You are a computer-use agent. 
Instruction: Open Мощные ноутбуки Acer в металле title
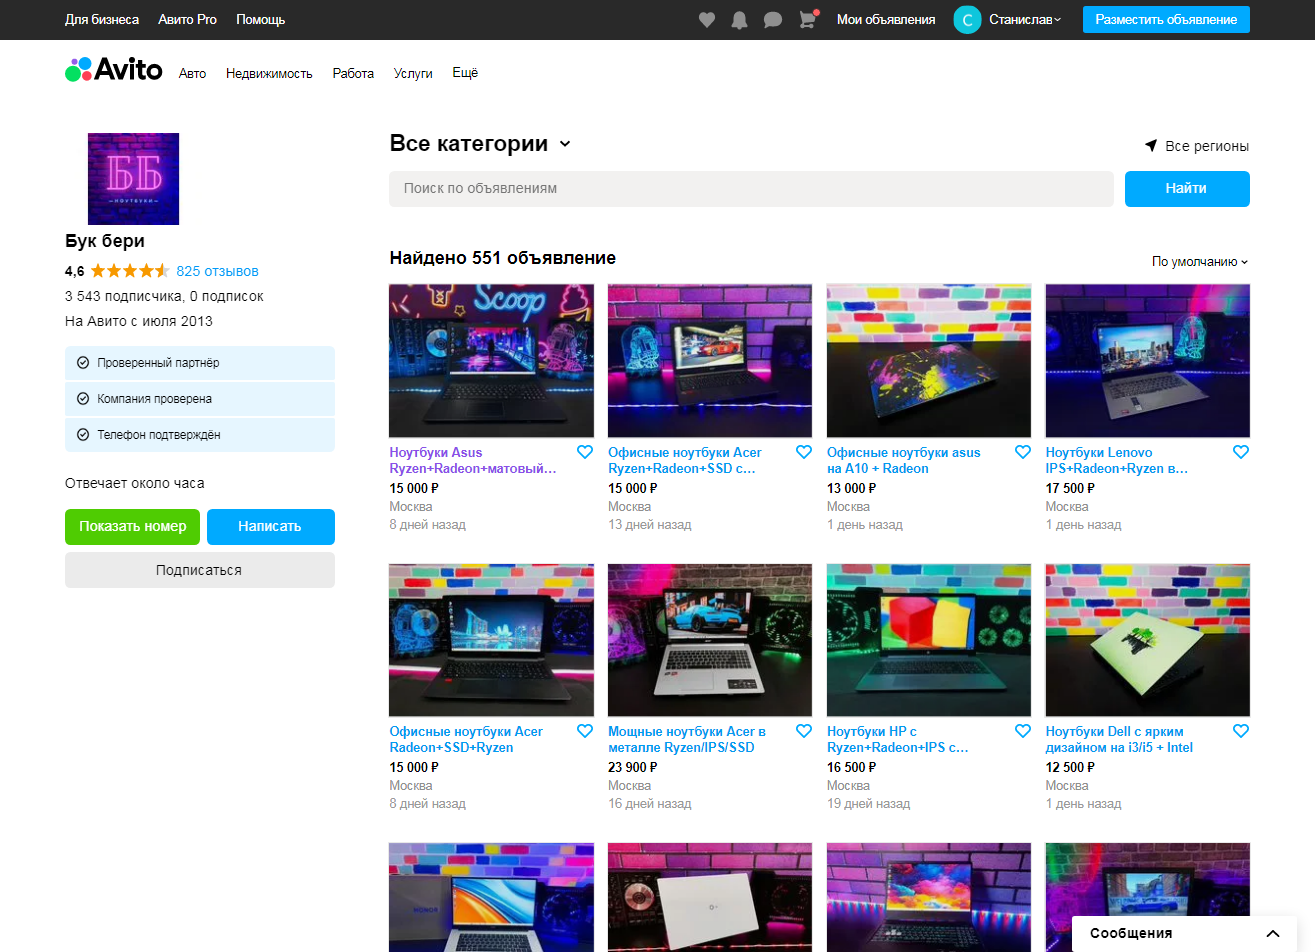[687, 740]
